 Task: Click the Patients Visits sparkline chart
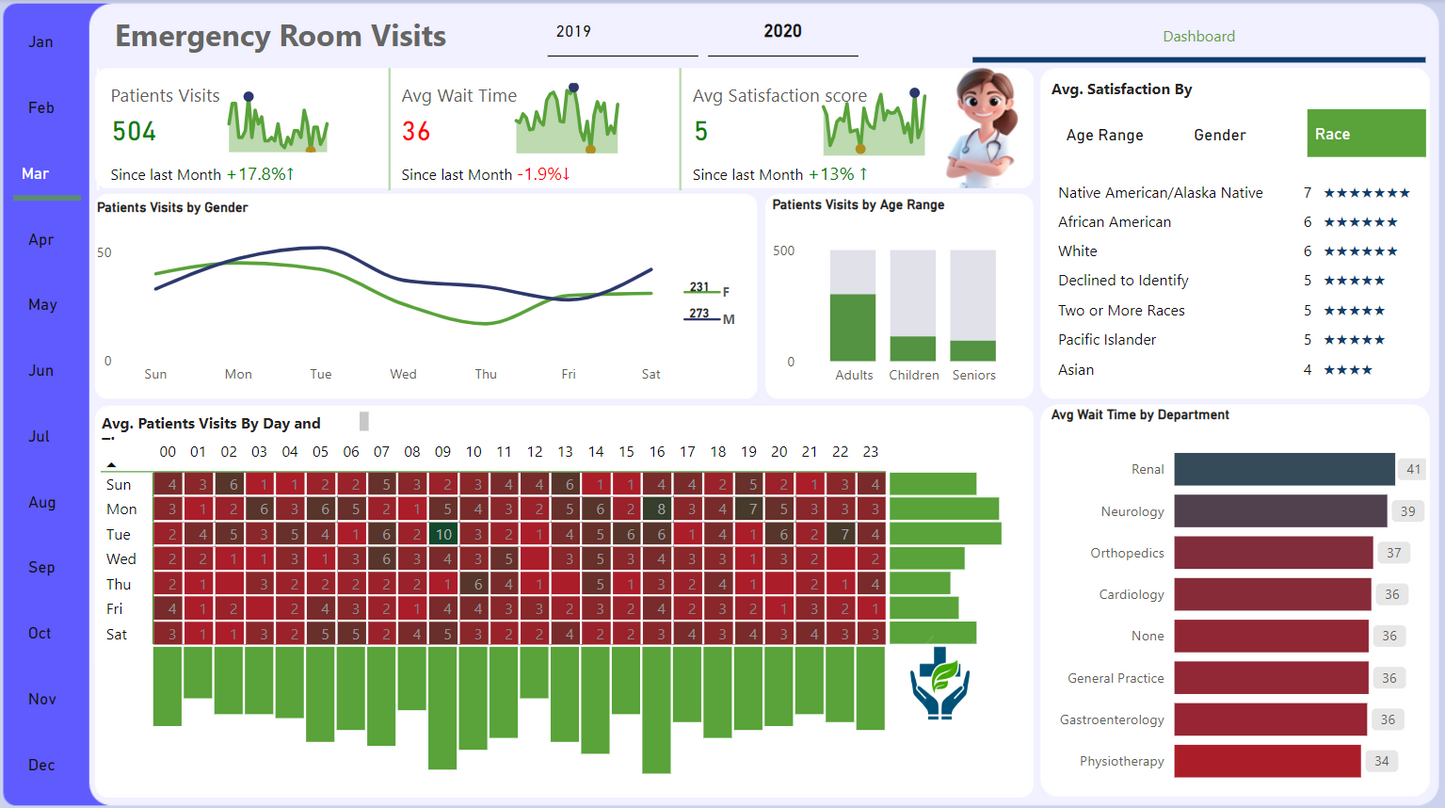(x=278, y=124)
